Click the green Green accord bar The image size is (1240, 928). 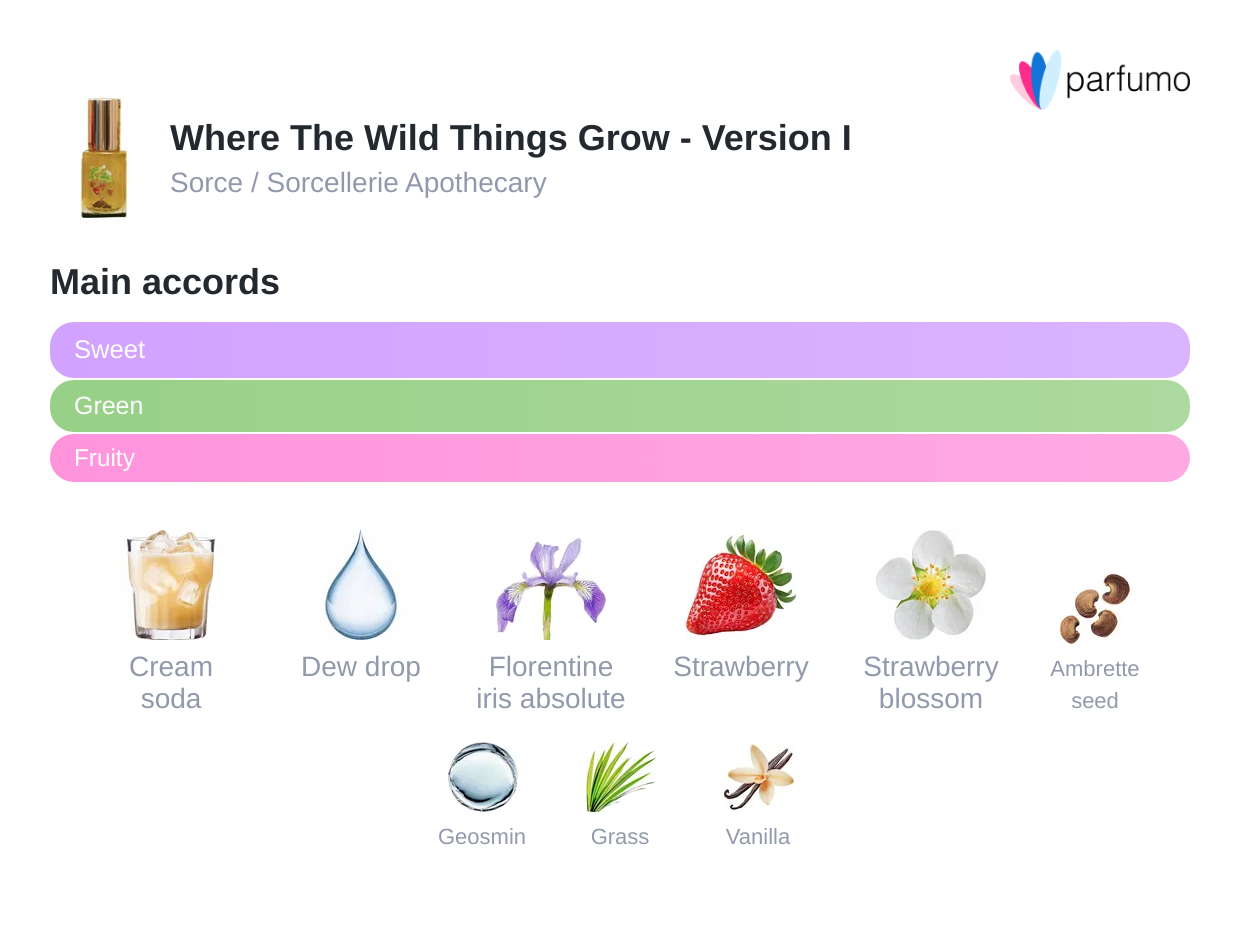tap(620, 406)
